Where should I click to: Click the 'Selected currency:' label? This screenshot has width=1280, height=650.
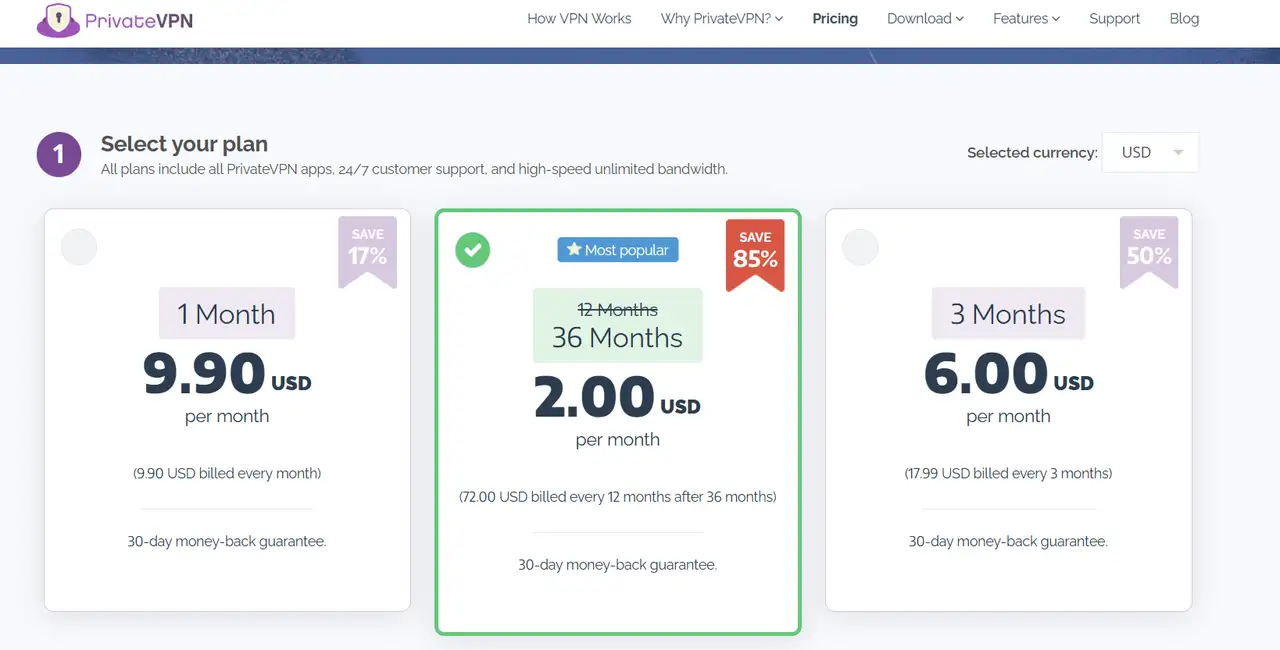pos(1032,153)
